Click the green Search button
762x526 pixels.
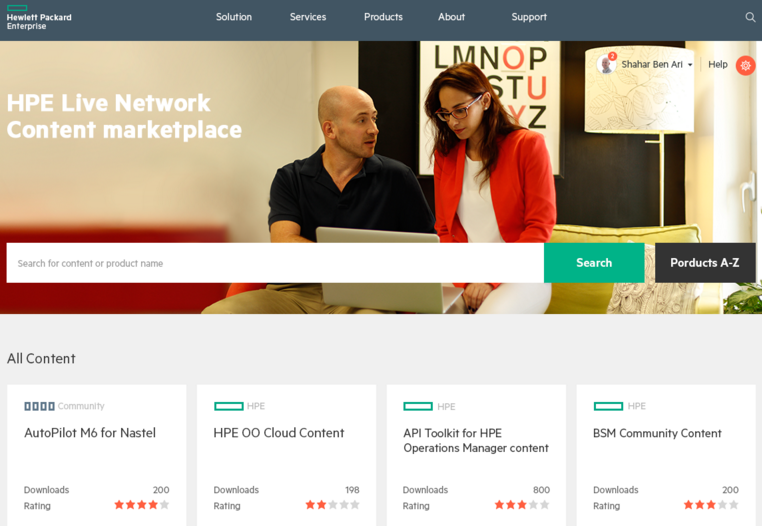(x=594, y=263)
